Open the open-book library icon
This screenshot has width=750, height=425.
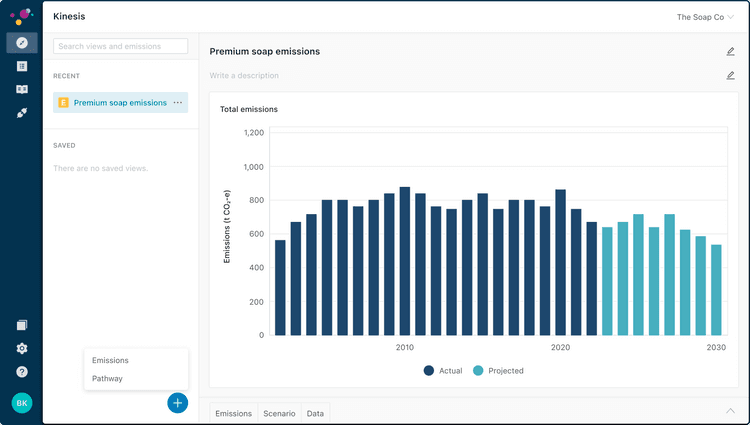pyautogui.click(x=22, y=89)
